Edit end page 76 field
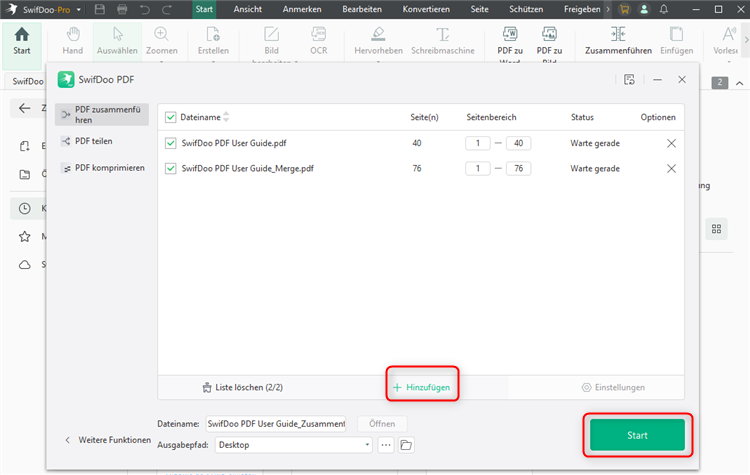Screen dimensions: 750x475 click(x=518, y=168)
